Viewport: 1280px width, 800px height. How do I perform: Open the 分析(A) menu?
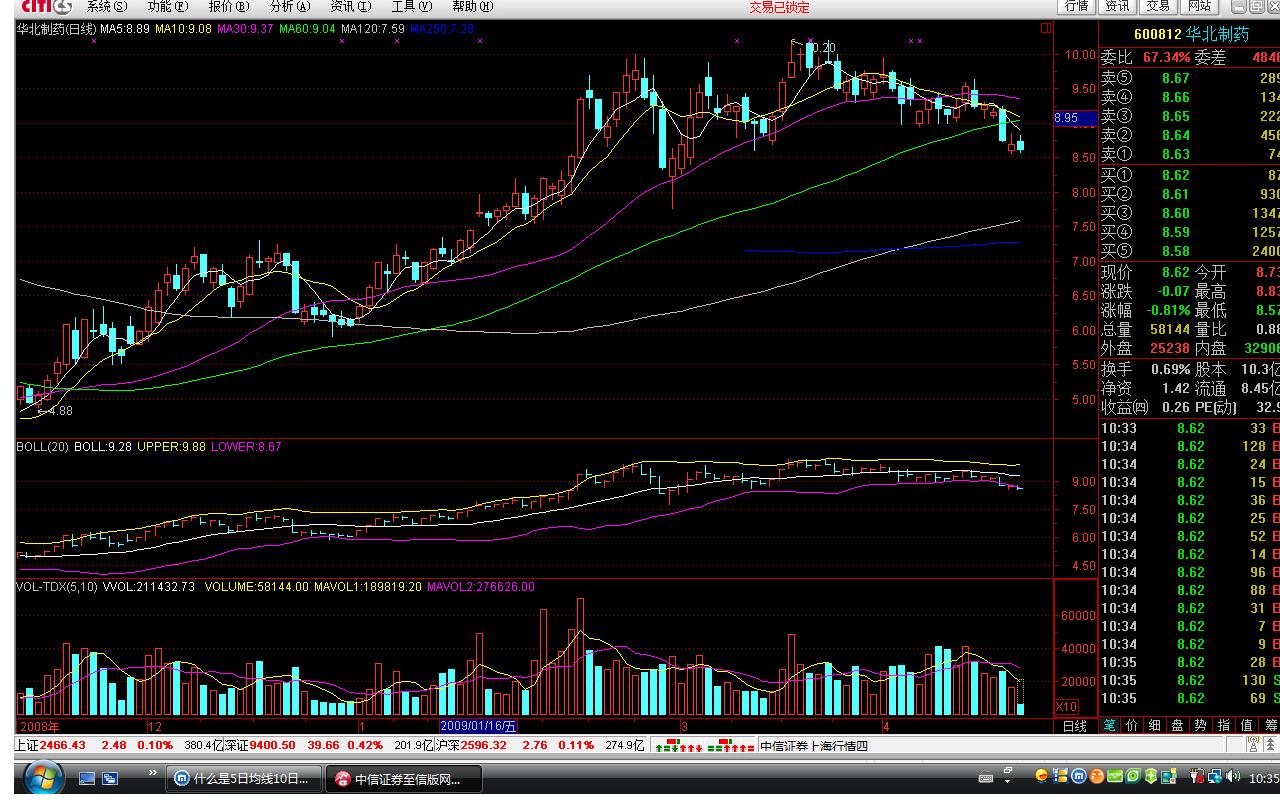[x=289, y=6]
